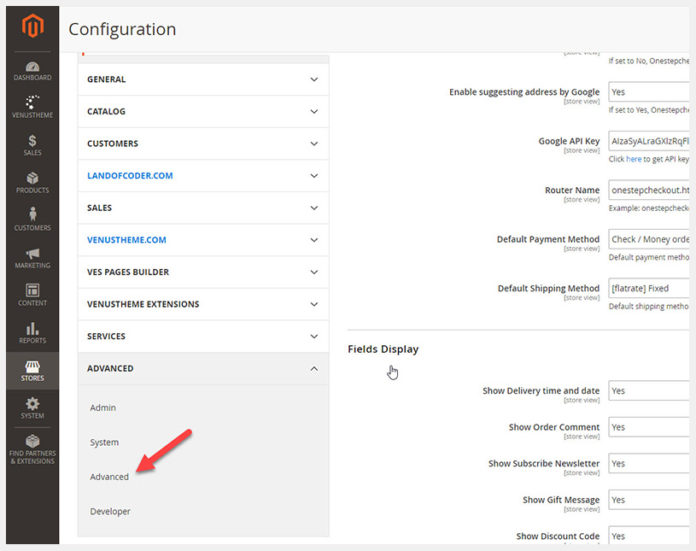
Task: Click the Google API Key input field
Action: click(x=649, y=142)
